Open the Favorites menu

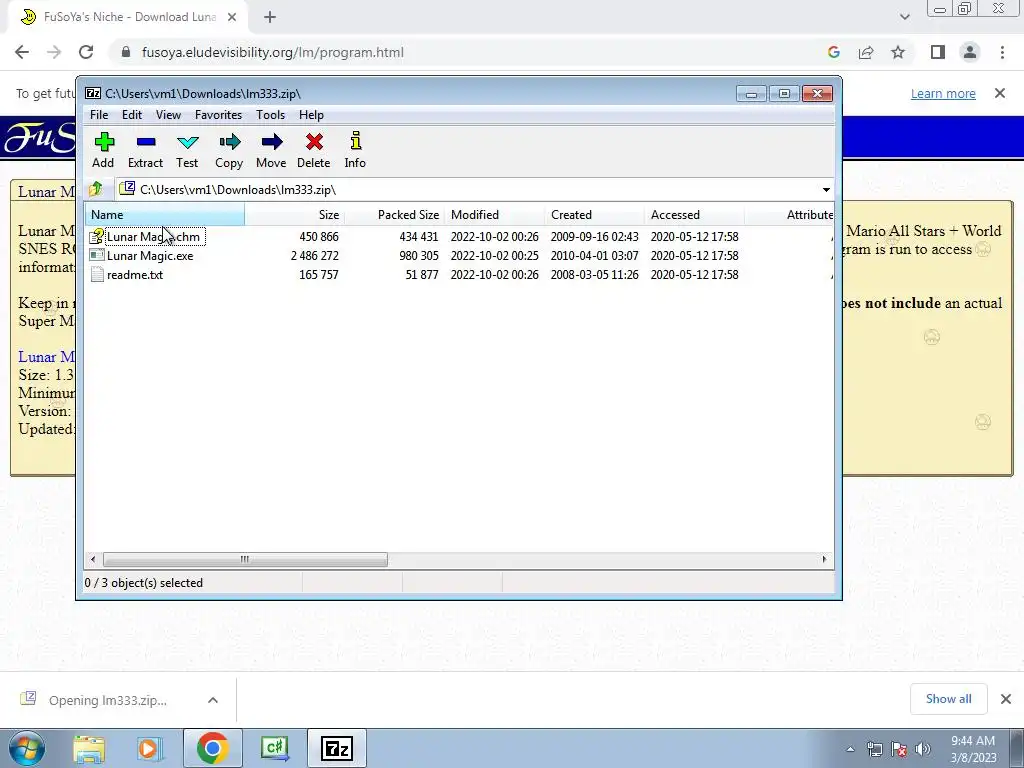tap(219, 115)
